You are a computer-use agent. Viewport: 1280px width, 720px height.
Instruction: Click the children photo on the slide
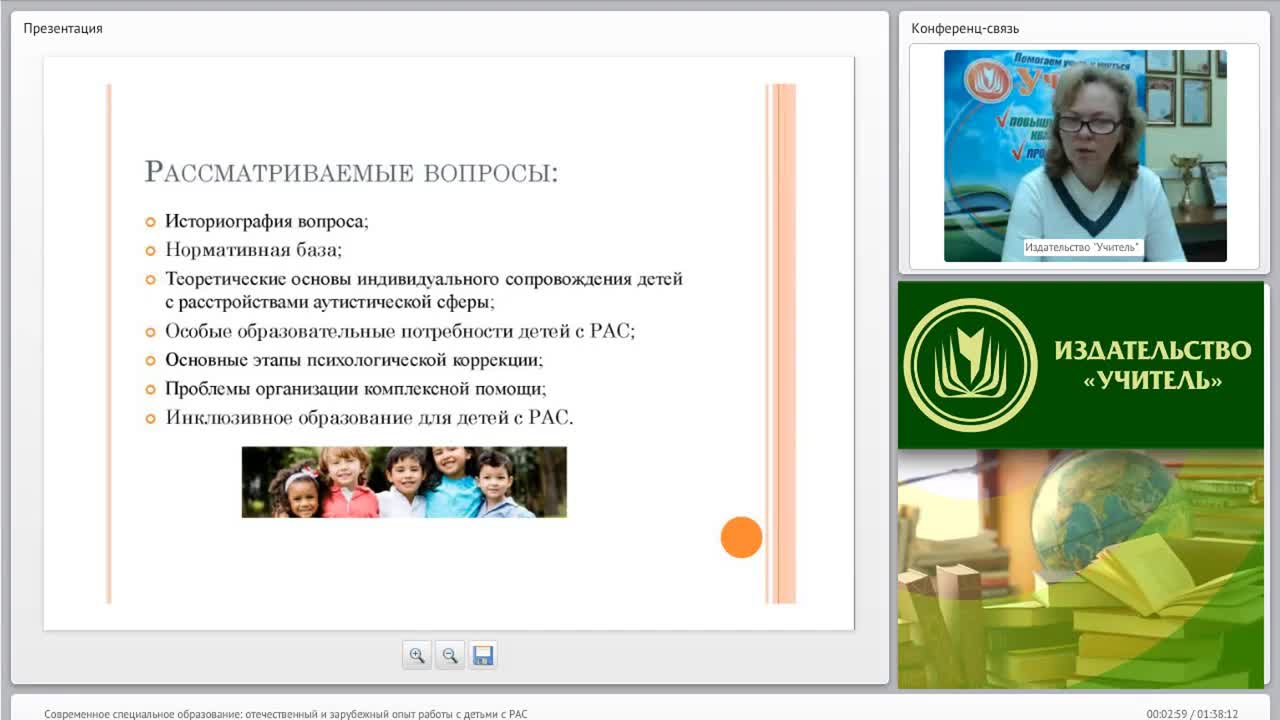tap(404, 482)
